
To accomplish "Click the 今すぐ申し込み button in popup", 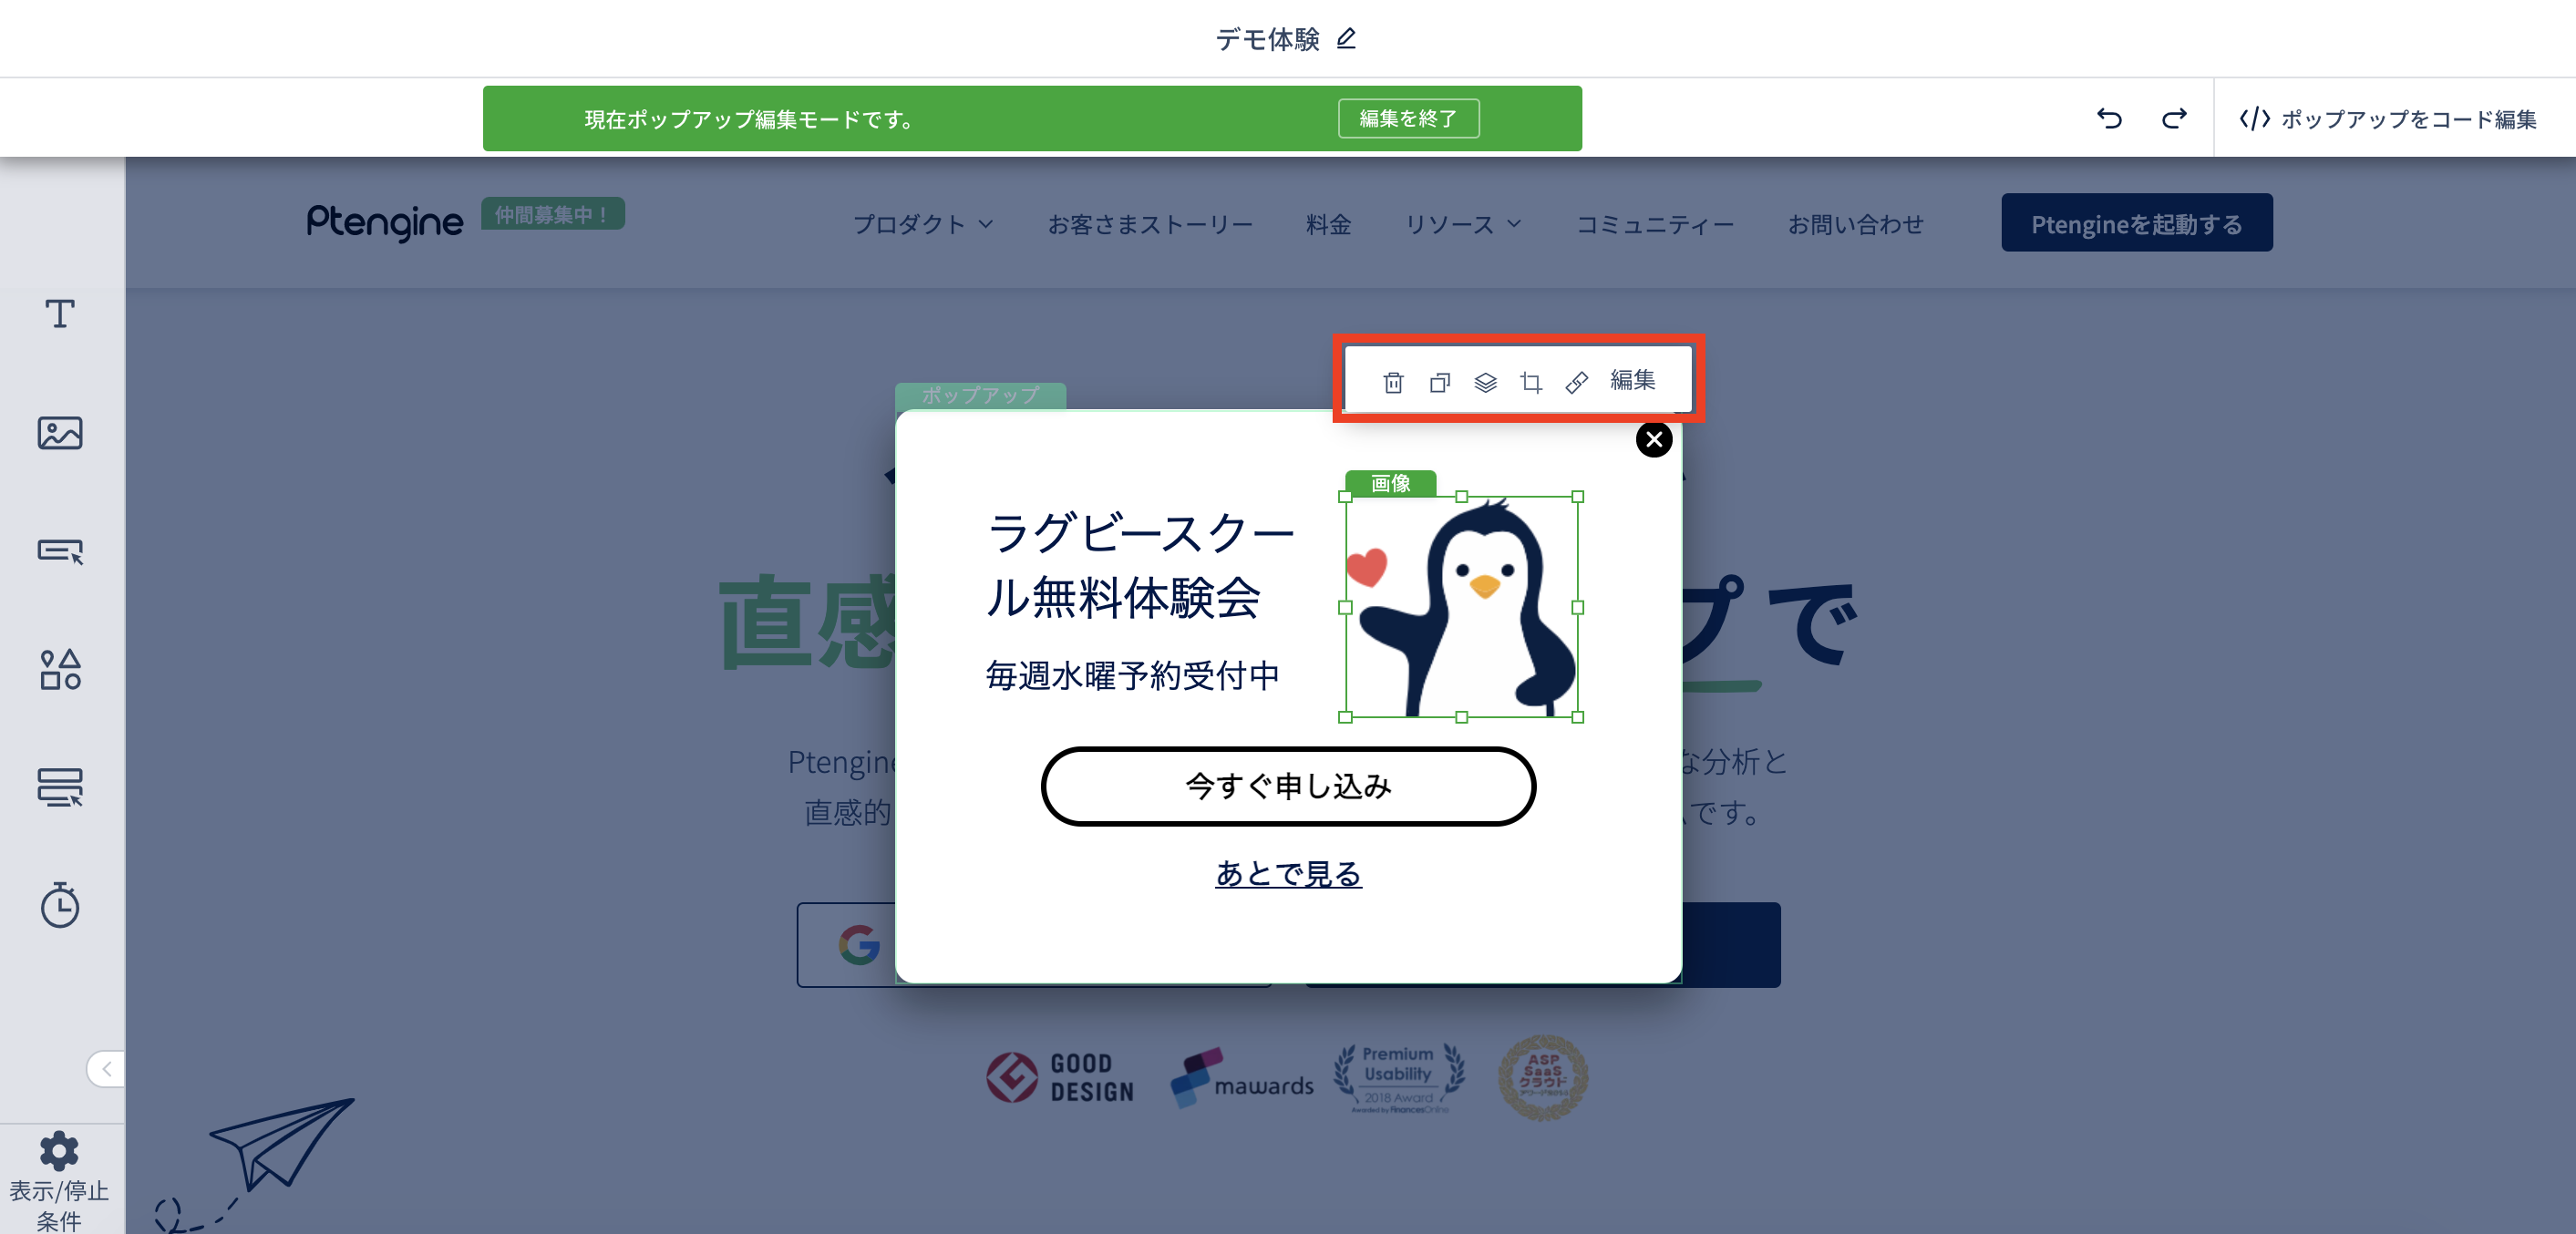I will 1288,786.
